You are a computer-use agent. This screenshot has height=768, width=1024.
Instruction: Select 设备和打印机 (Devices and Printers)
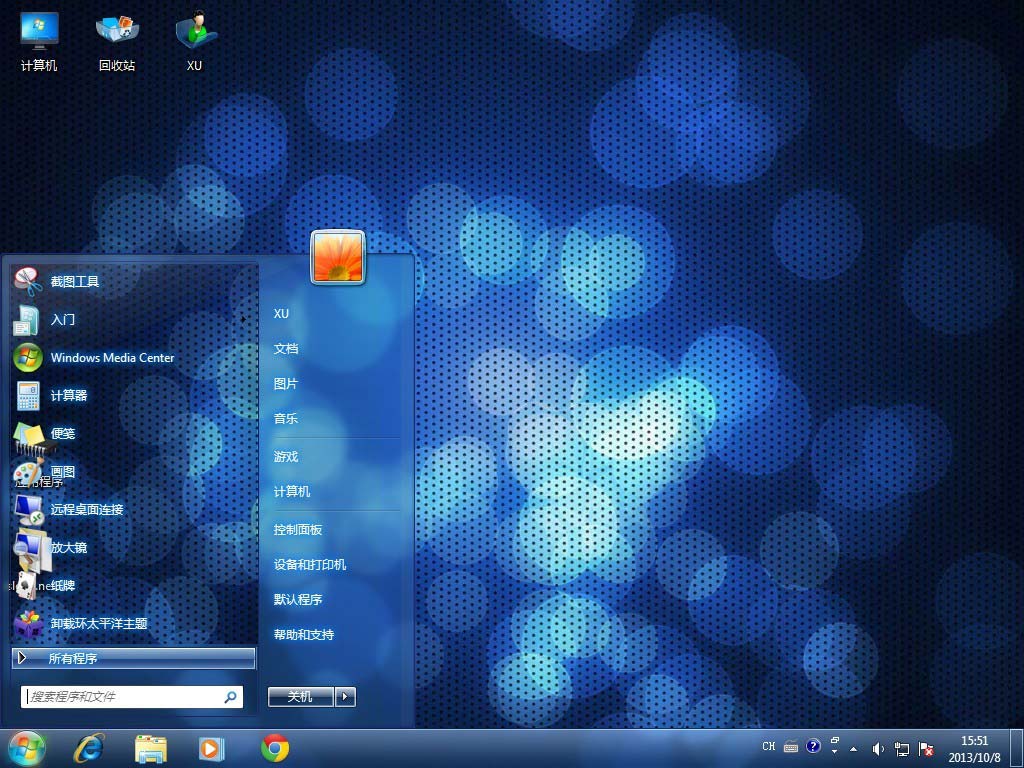point(310,565)
